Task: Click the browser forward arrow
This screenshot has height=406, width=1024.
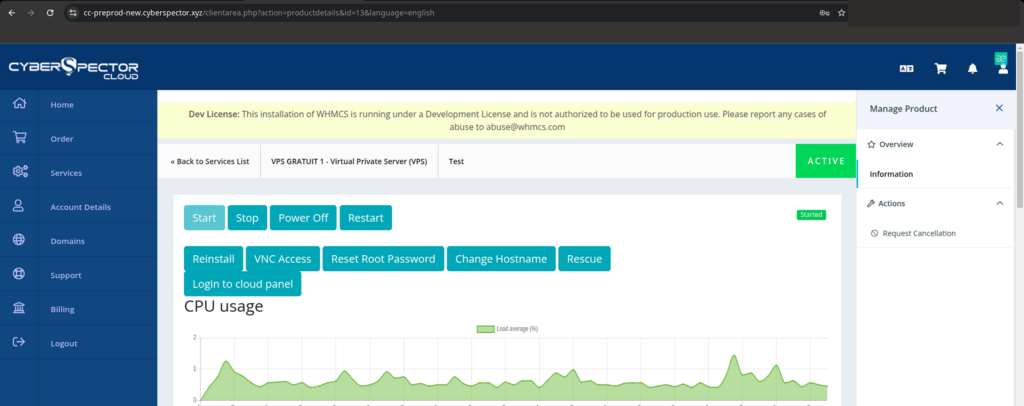Action: click(x=31, y=12)
